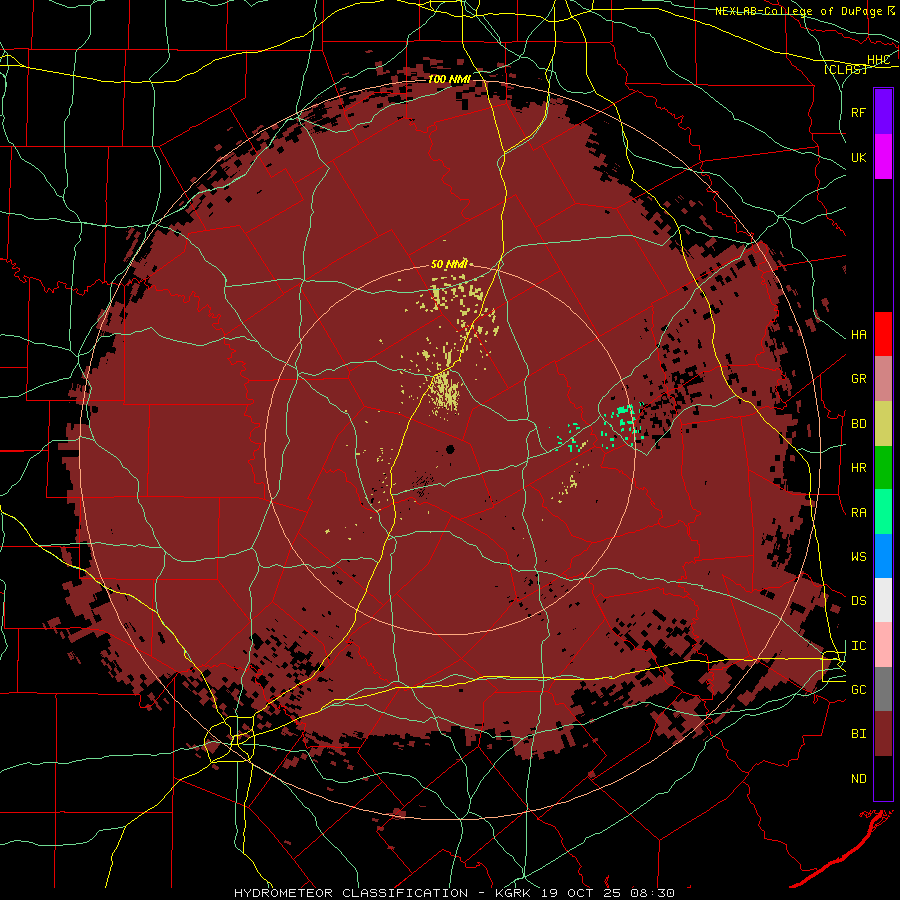Click the gray GC legend color swatch
This screenshot has width=900, height=900.
coord(883,689)
